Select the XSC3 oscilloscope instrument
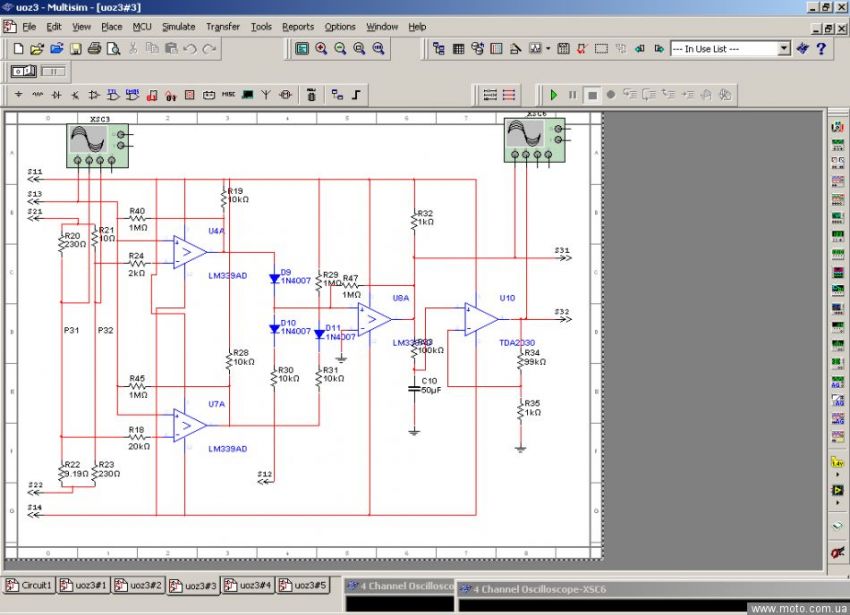 [x=98, y=145]
